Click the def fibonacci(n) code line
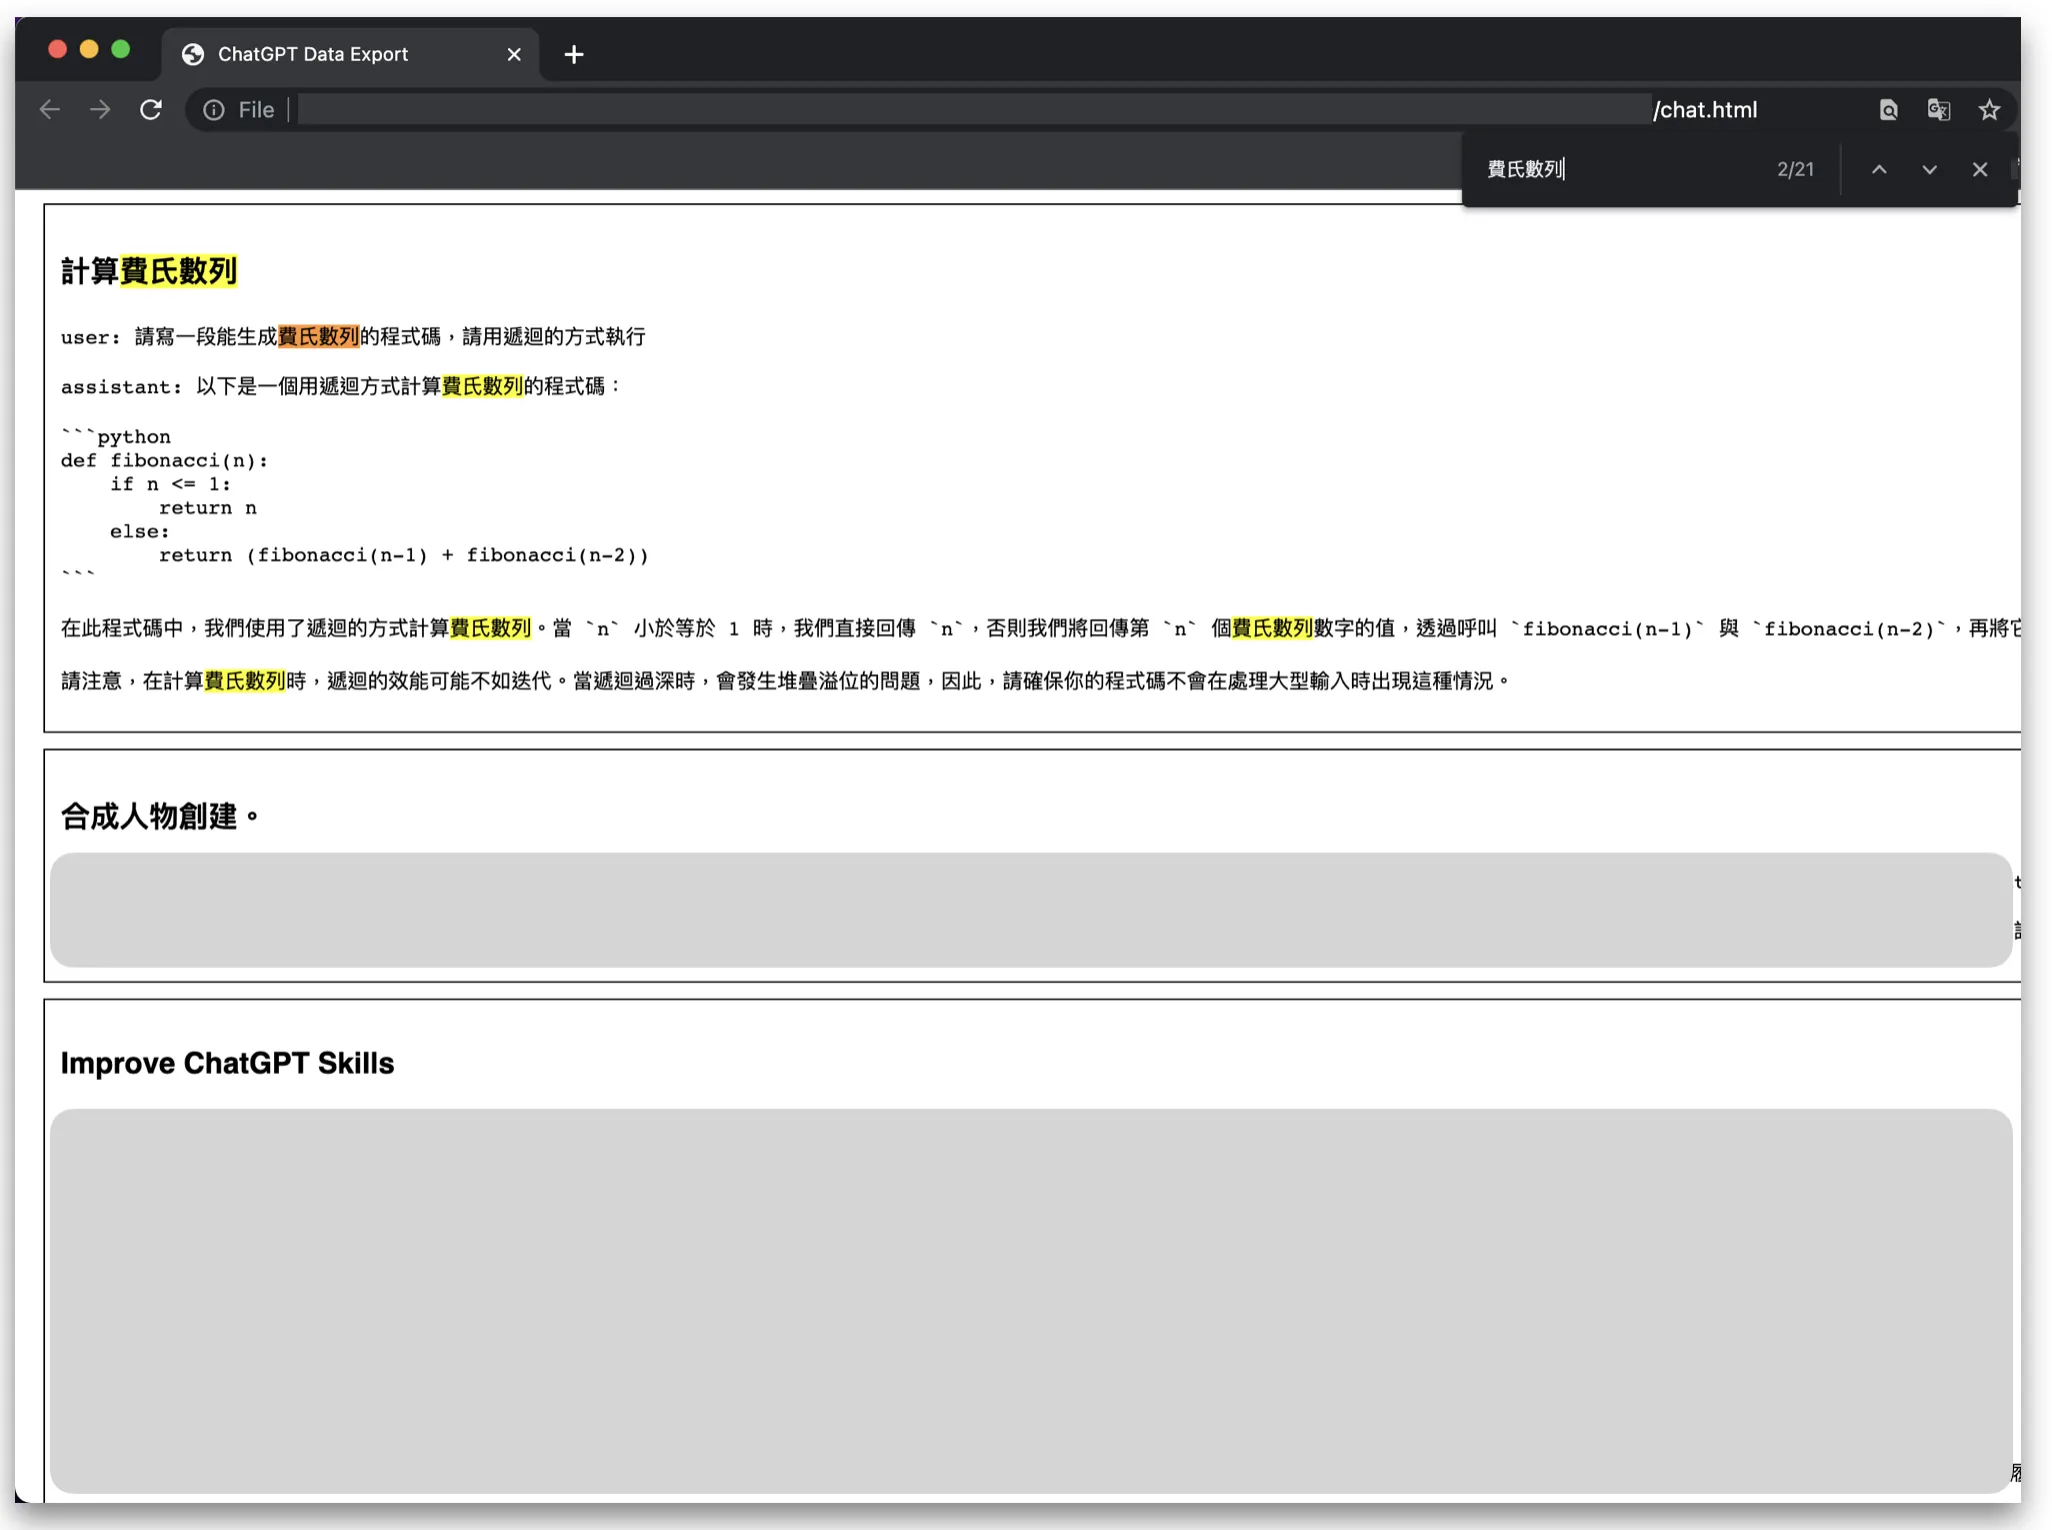Screen dimensions: 2052x1530 [164, 461]
